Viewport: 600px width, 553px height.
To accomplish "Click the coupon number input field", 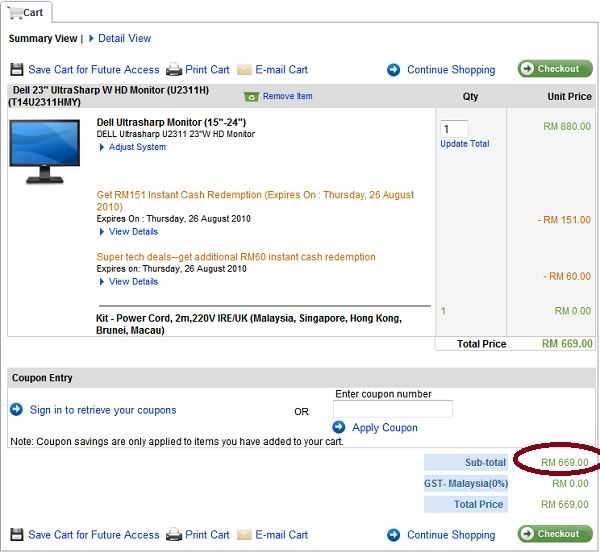I will tap(393, 409).
